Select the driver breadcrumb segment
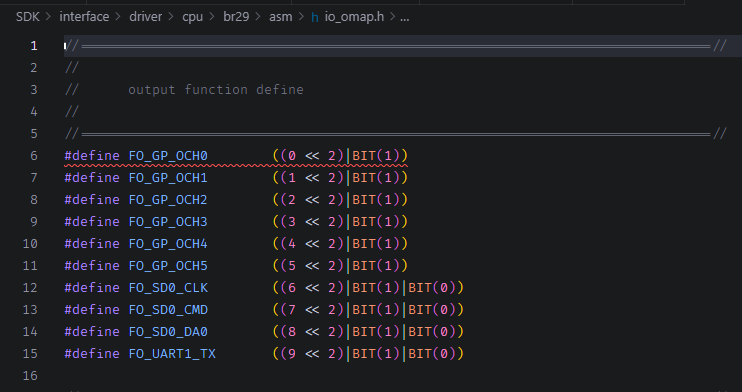The width and height of the screenshot is (742, 392). pyautogui.click(x=146, y=17)
